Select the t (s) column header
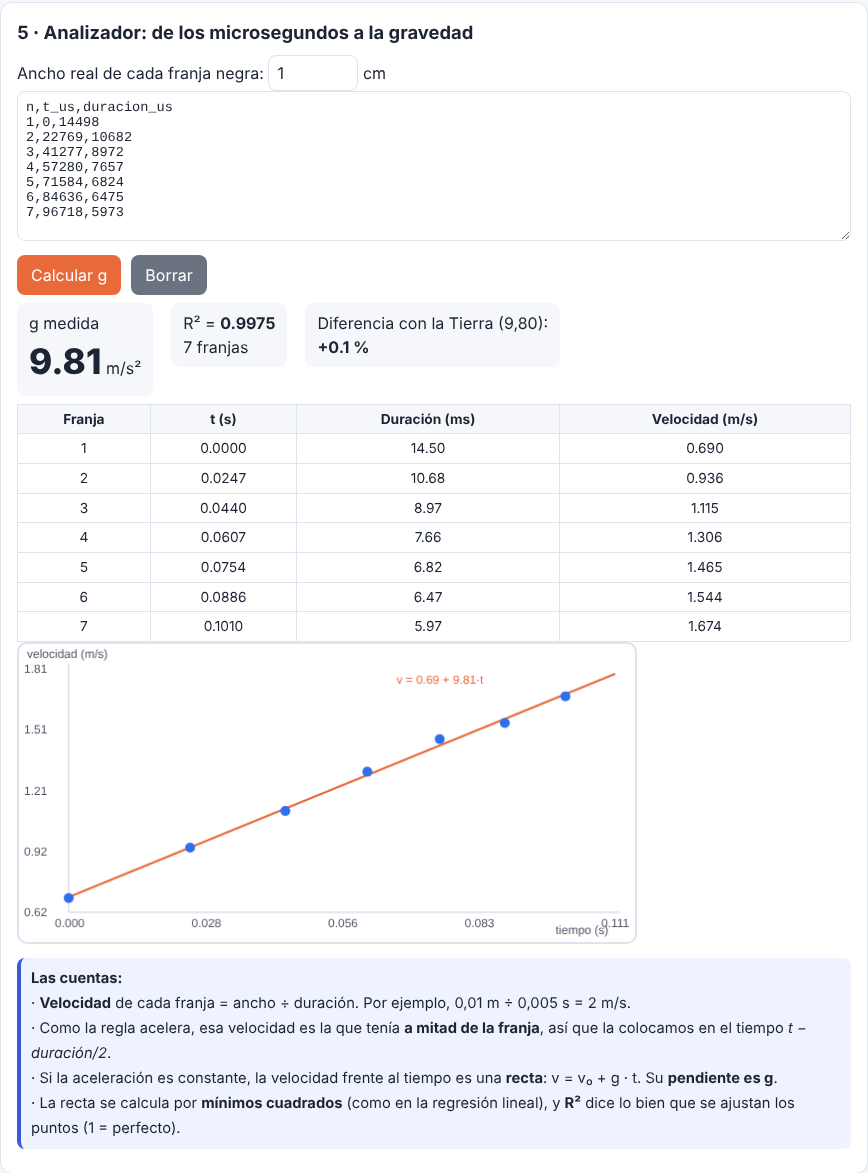Screen dimensions: 868x1173 click(x=223, y=419)
